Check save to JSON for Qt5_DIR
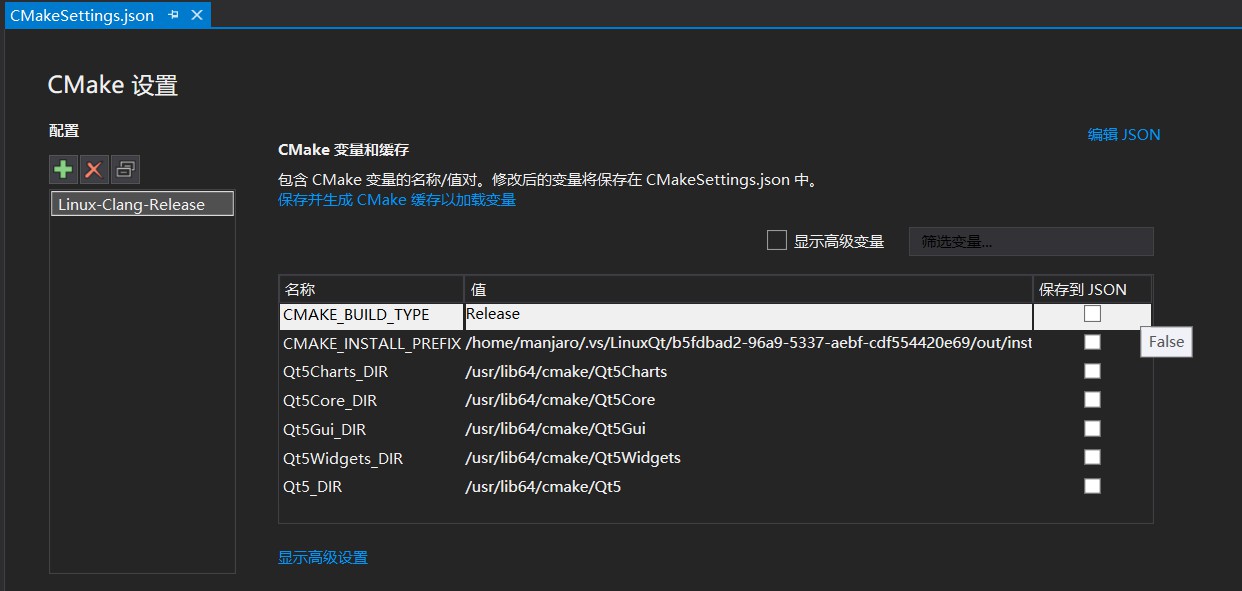The image size is (1242, 591). (x=1091, y=485)
